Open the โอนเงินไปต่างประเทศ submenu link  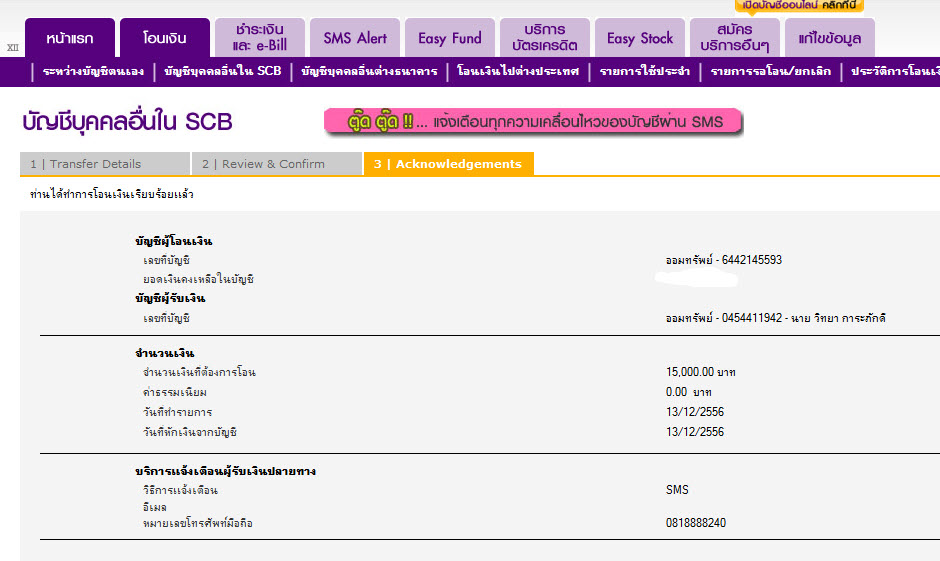518,71
